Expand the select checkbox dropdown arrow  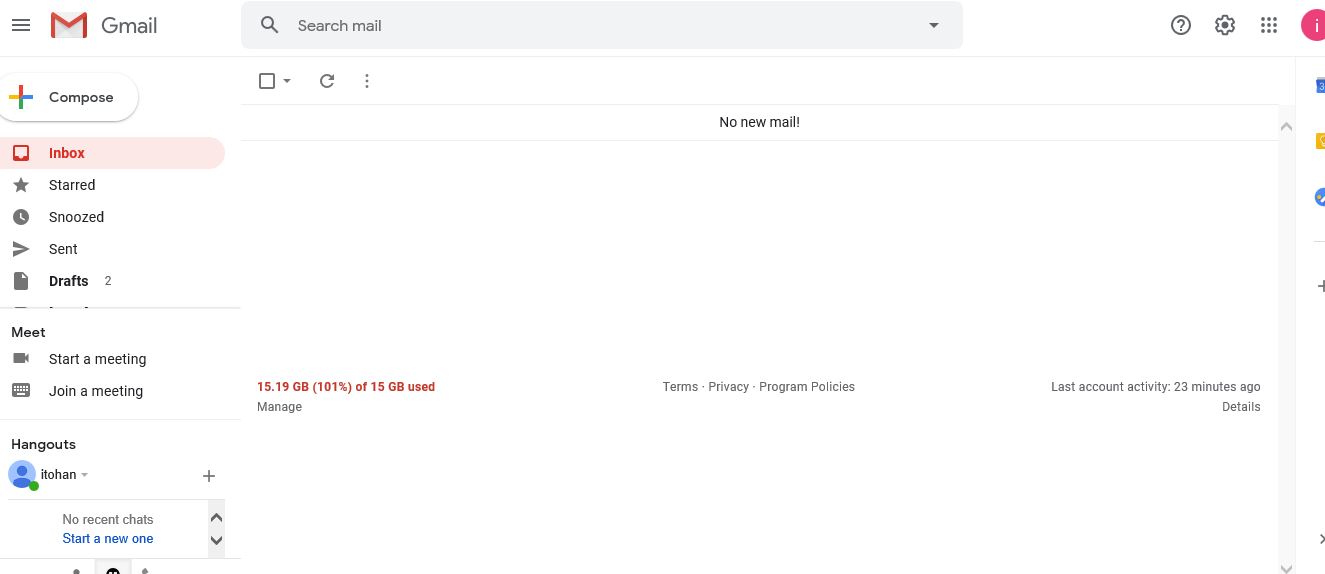pyautogui.click(x=287, y=81)
